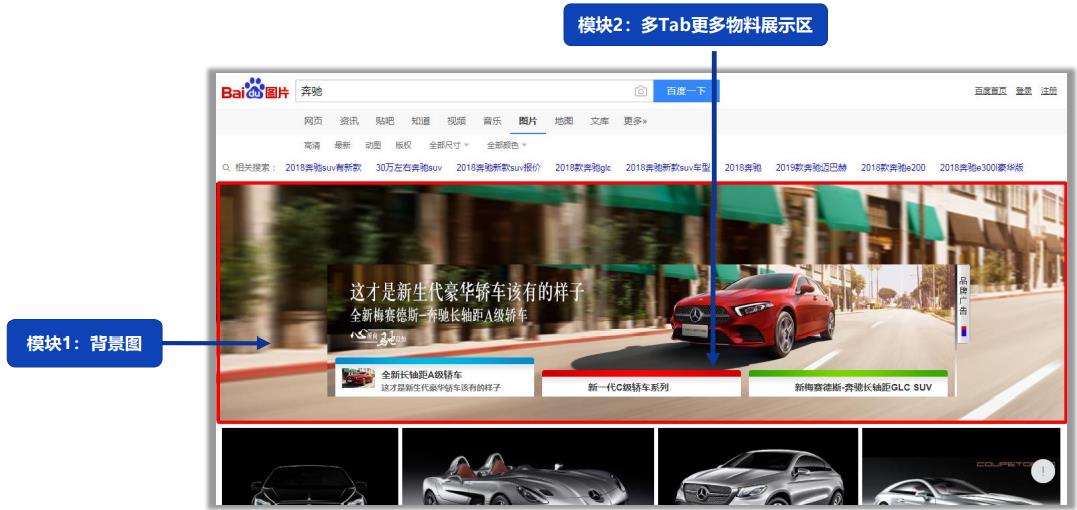Filter results by 动图
This screenshot has width=1077, height=510.
tap(373, 145)
